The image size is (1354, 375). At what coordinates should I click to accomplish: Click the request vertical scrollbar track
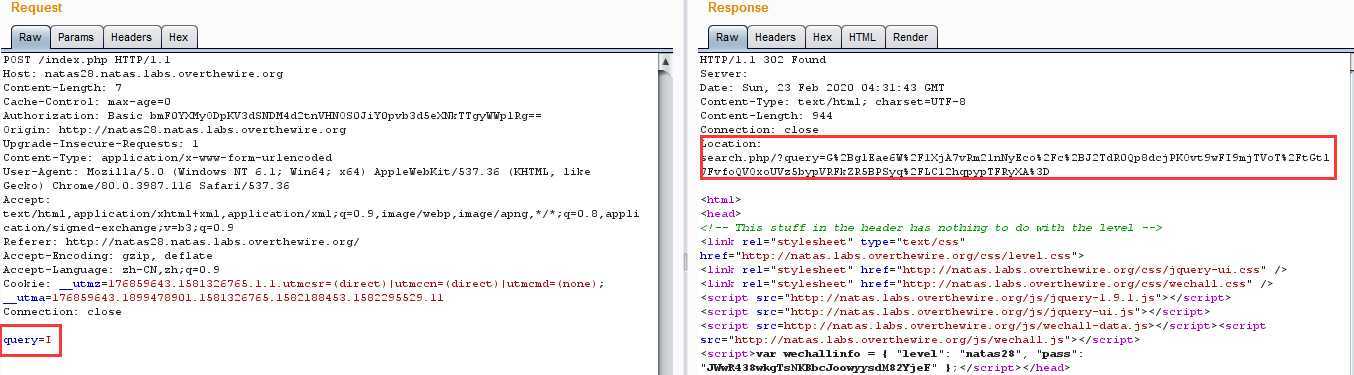coord(666,220)
